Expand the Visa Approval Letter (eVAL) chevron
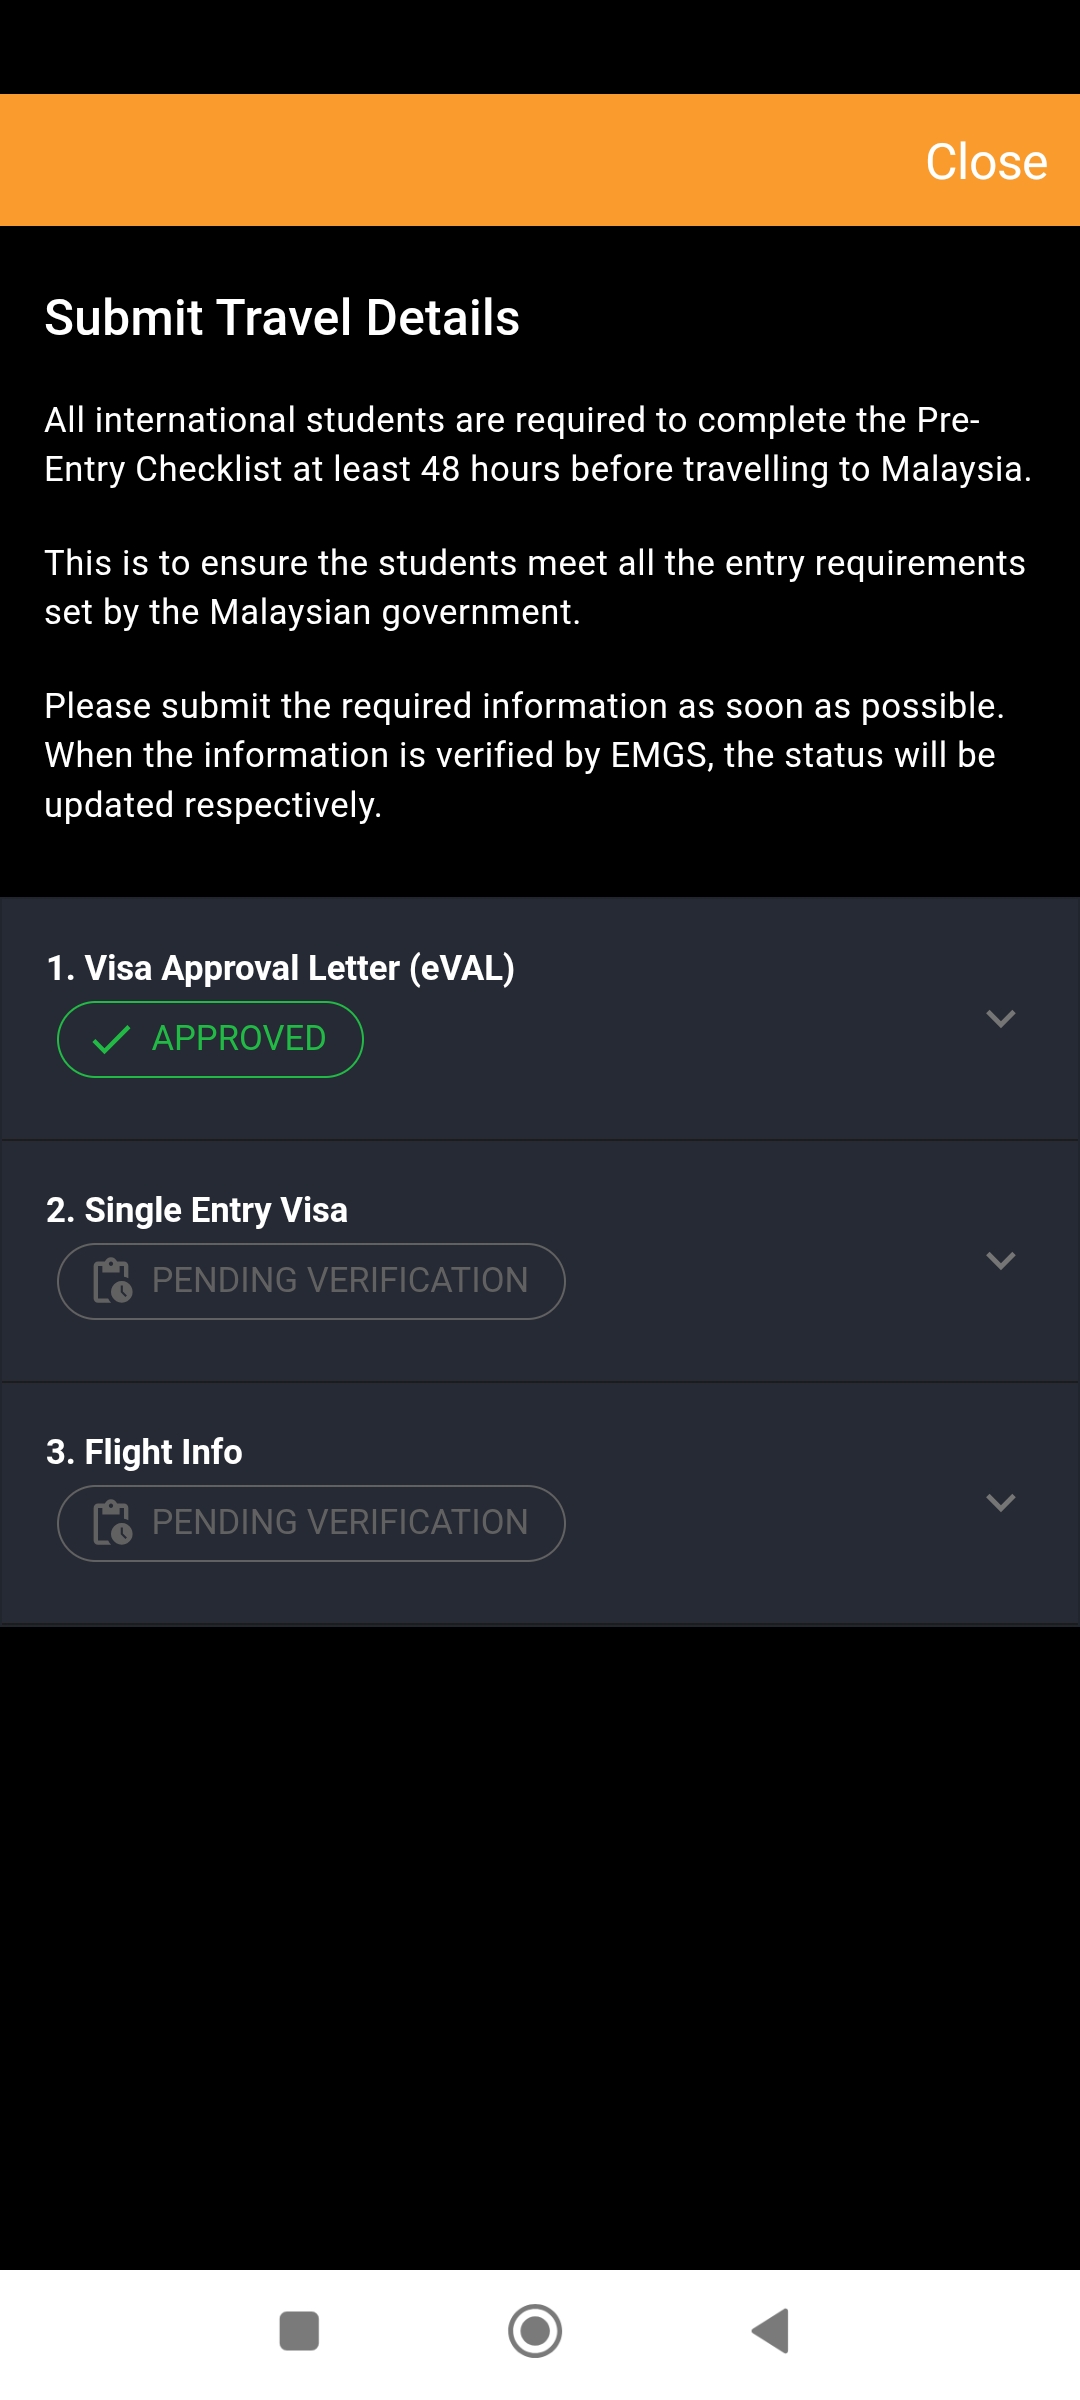The height and width of the screenshot is (2400, 1080). pyautogui.click(x=1000, y=1019)
